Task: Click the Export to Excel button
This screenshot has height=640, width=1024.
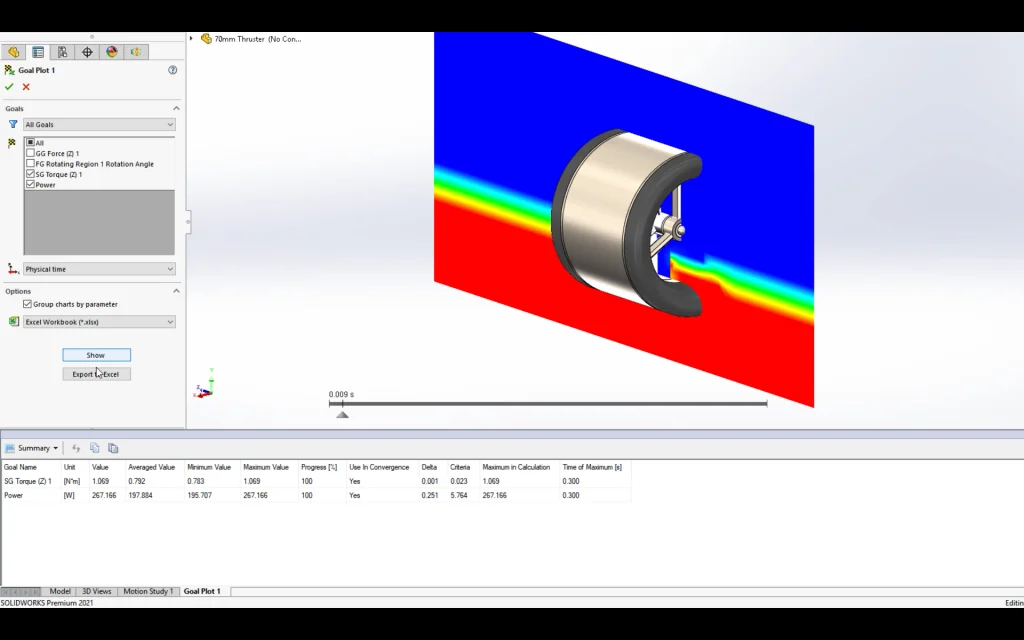Action: (96, 374)
